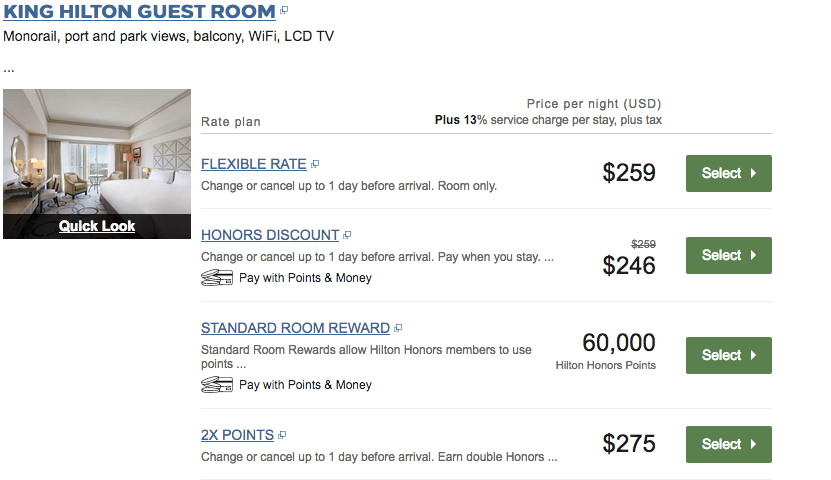831x480 pixels.
Task: Open popup icon beside King Hilton Guest Room
Action: coord(284,10)
